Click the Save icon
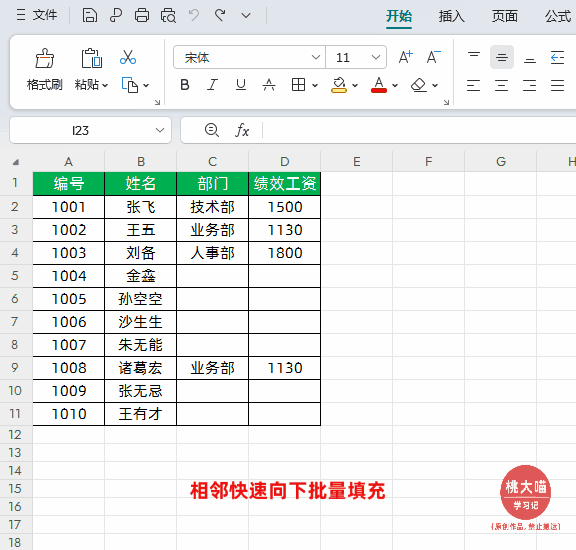 click(x=90, y=15)
